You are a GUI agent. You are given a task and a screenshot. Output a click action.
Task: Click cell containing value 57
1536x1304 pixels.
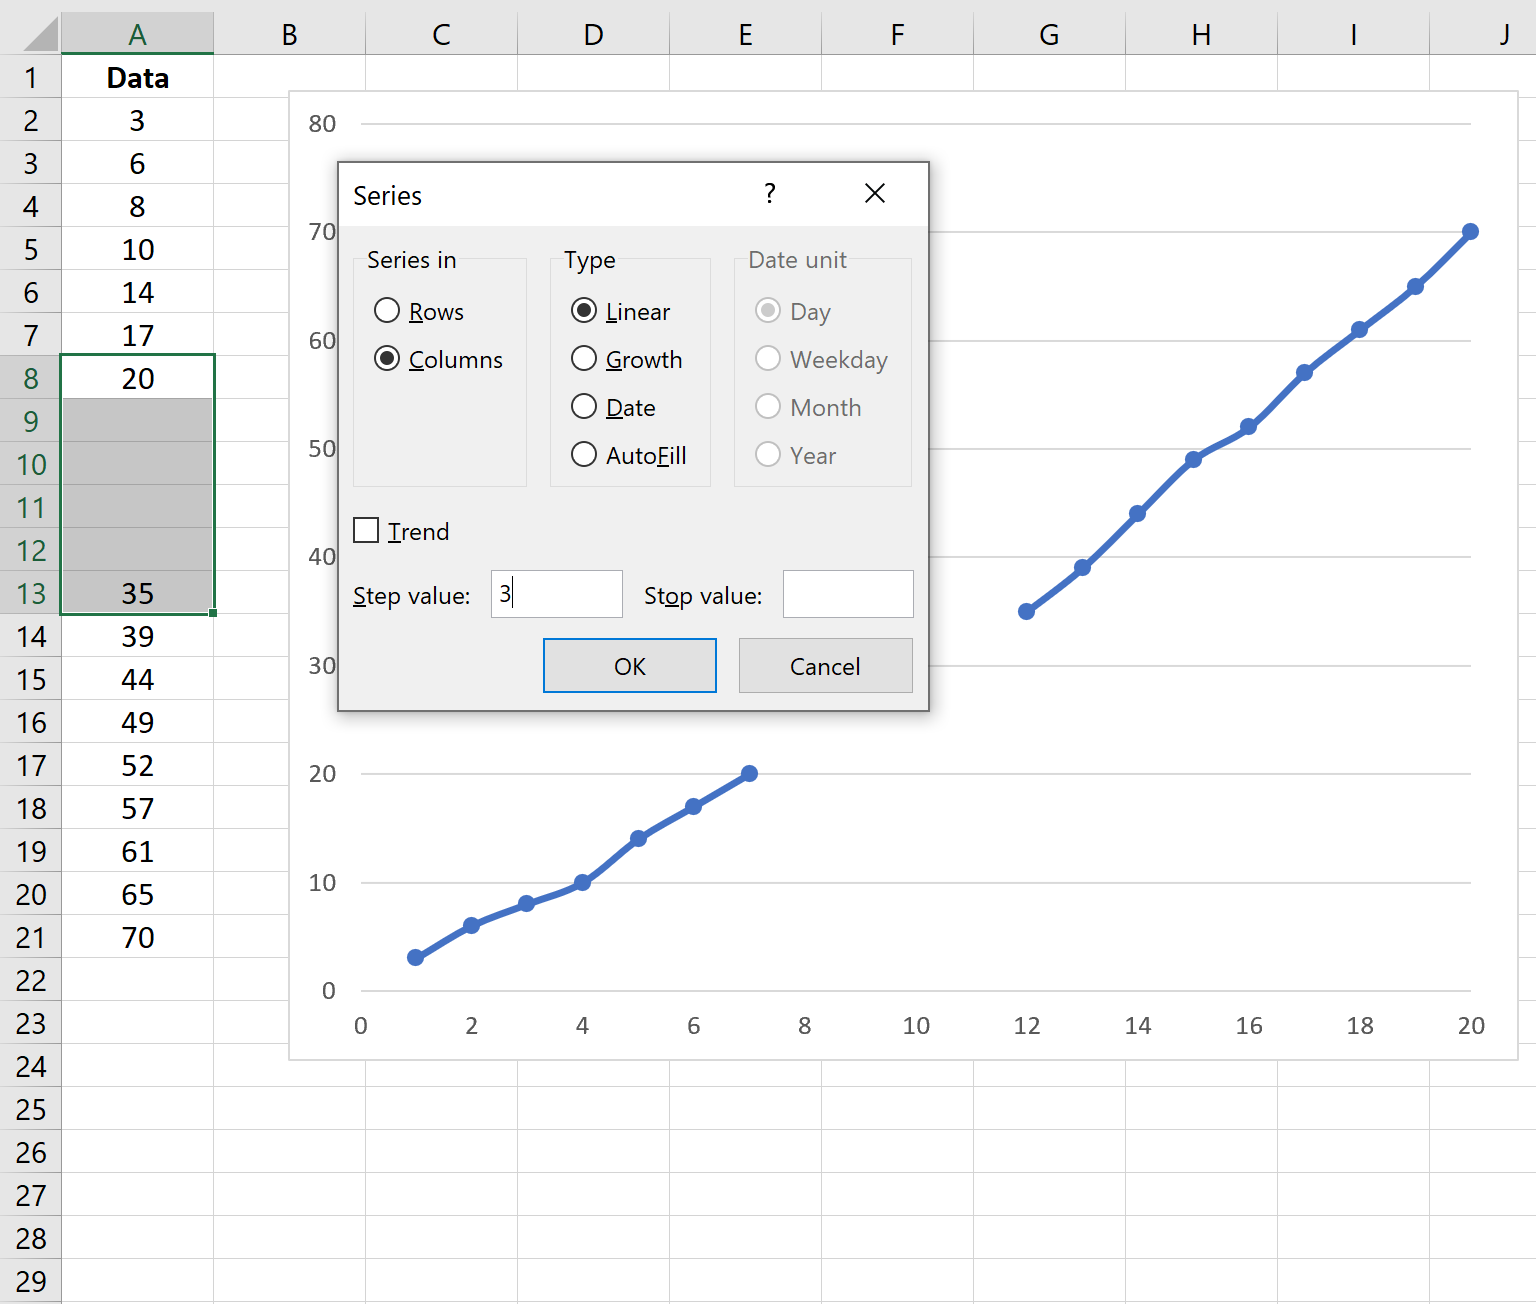pyautogui.click(x=138, y=809)
